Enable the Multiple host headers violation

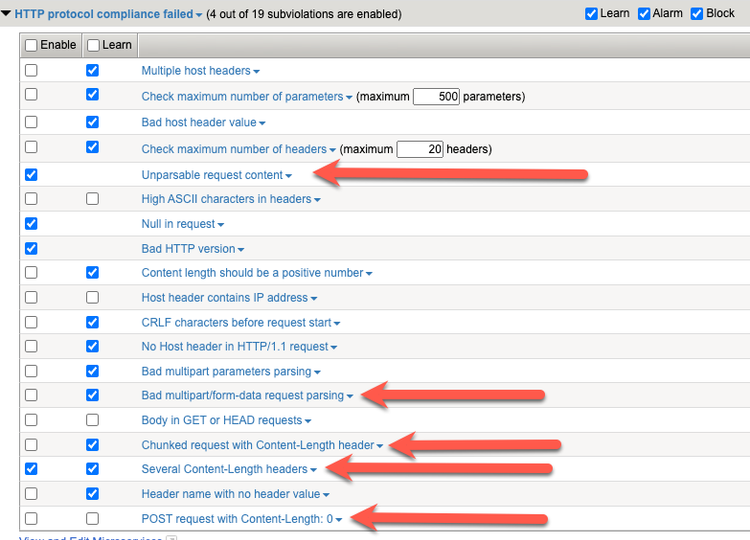click(x=31, y=70)
